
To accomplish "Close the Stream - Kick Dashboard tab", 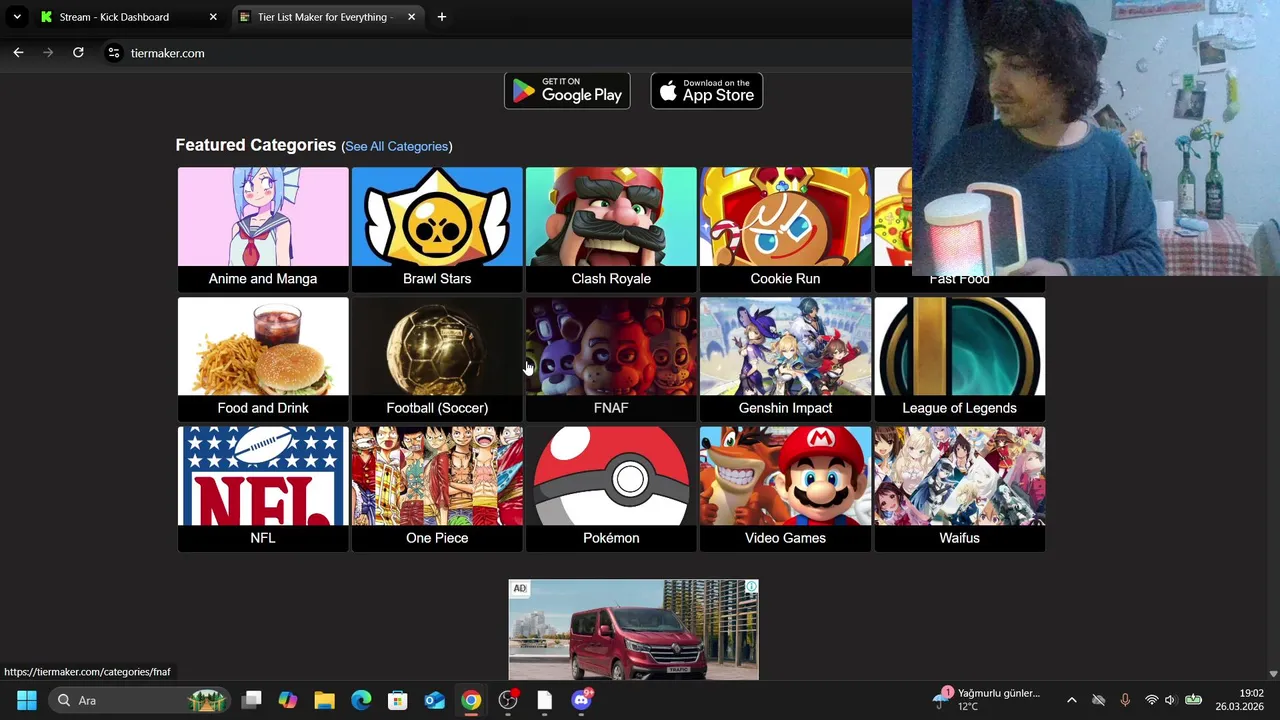I will [x=213, y=17].
